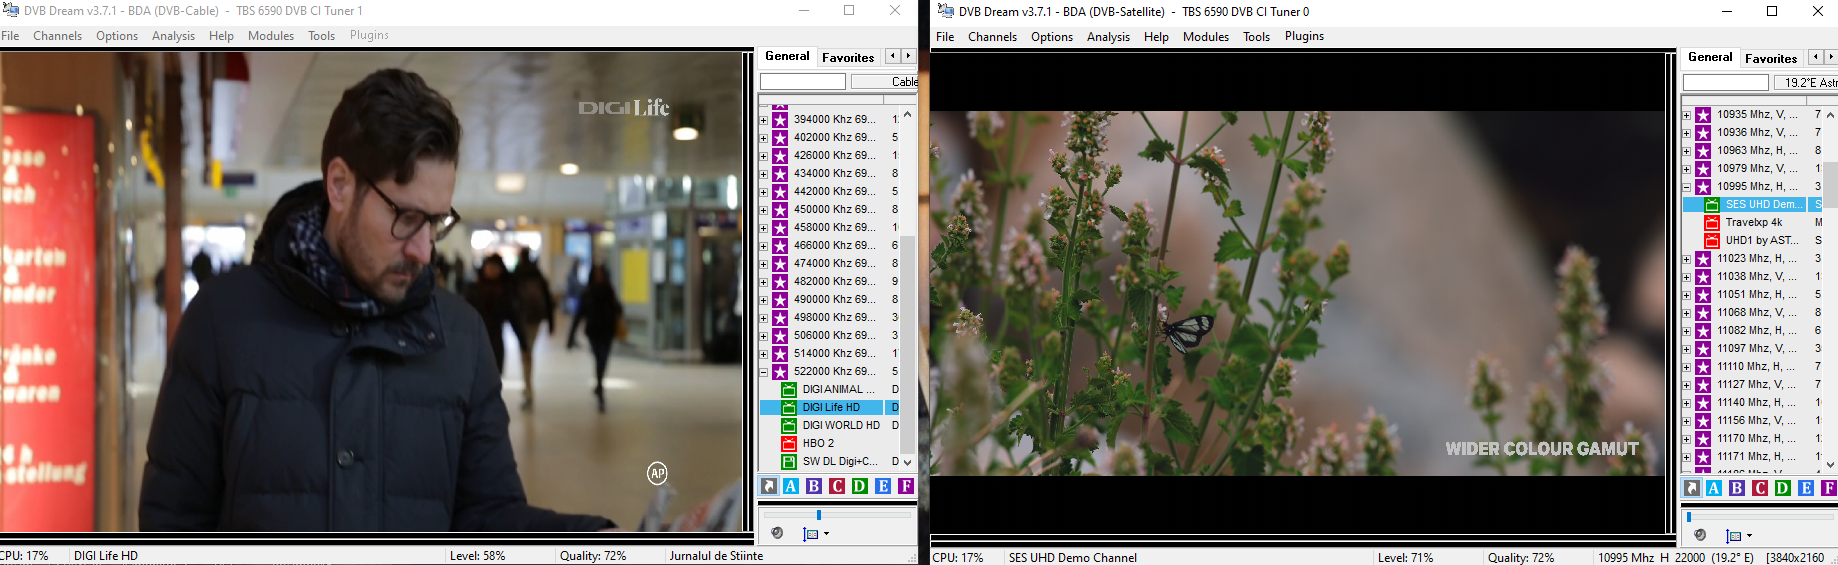Click the SW DL Digi+C data icon
Image resolution: width=1838 pixels, height=565 pixels.
(x=789, y=461)
